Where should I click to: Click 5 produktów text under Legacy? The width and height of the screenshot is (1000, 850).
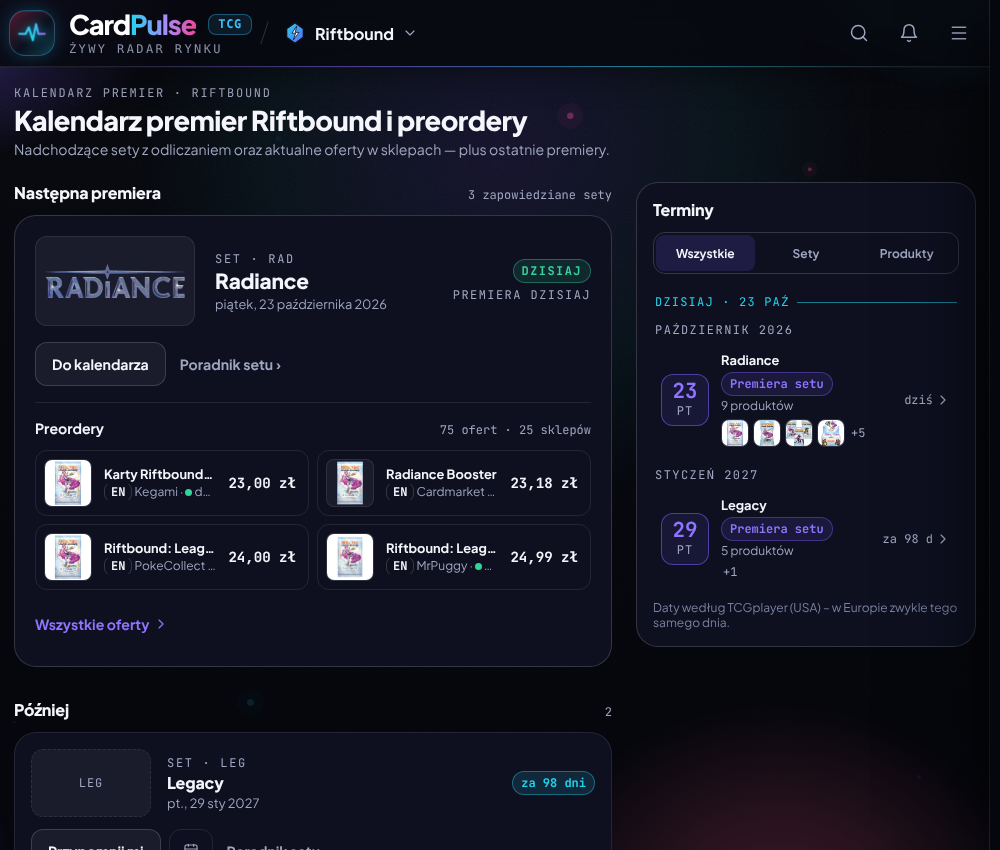(757, 550)
